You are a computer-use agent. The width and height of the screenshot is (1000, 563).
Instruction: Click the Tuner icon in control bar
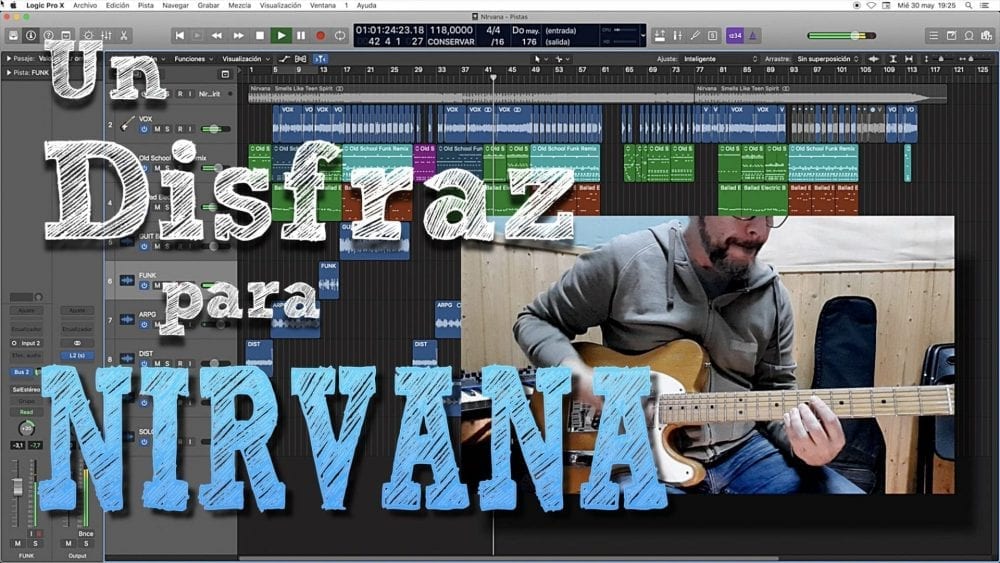678,36
